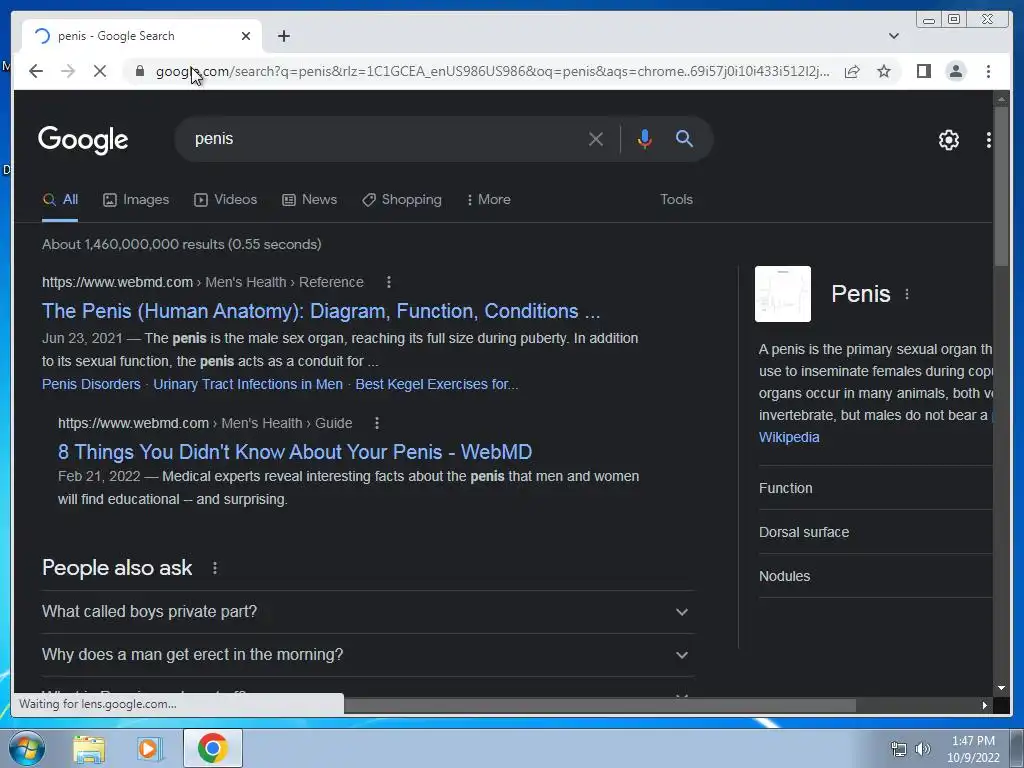Open the Chrome profile avatar menu
Image resolution: width=1024 pixels, height=768 pixels.
pos(955,71)
